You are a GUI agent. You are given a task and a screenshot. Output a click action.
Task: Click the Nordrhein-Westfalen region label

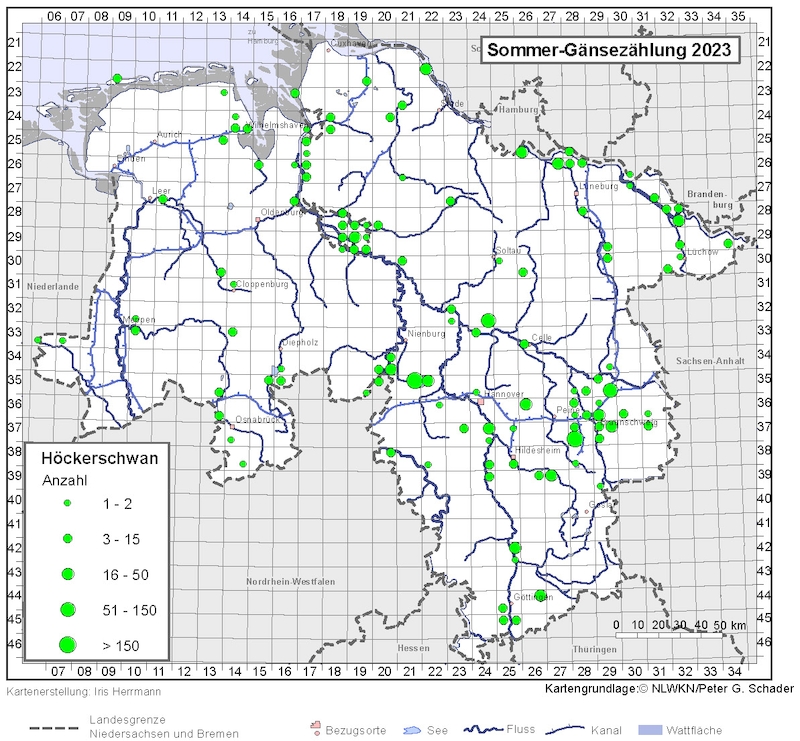290,581
